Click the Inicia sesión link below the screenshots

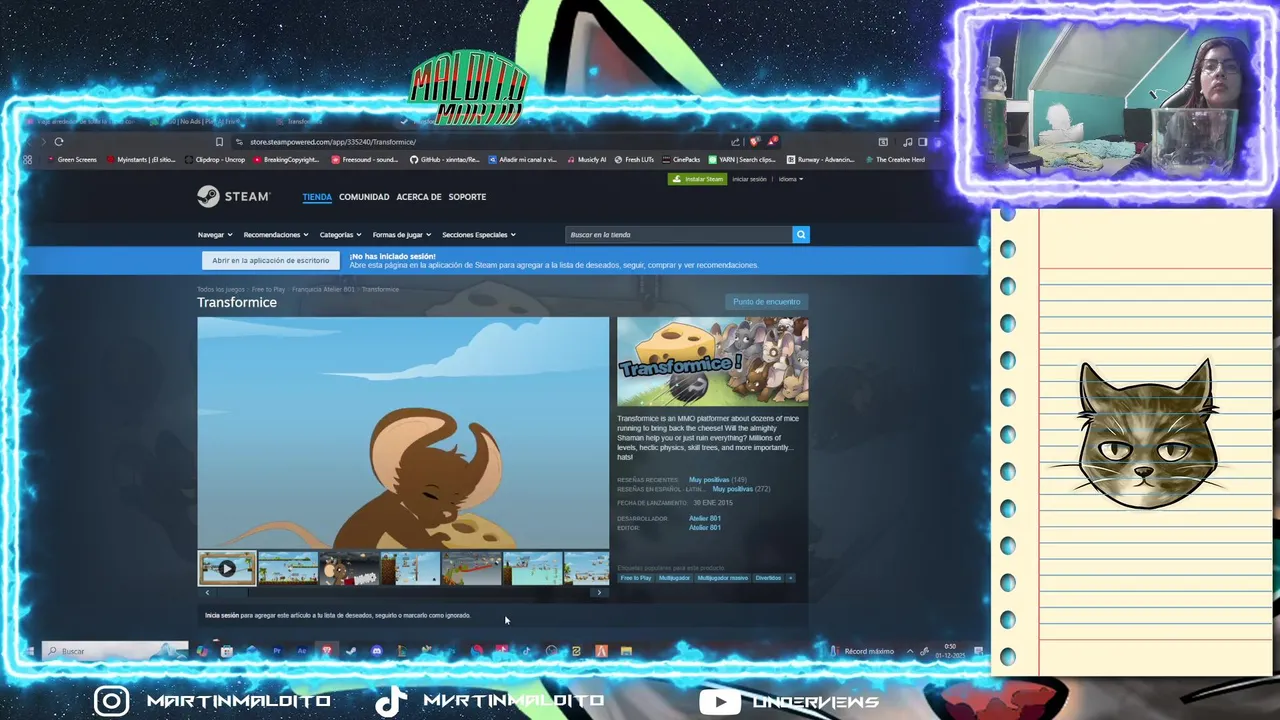pos(222,615)
